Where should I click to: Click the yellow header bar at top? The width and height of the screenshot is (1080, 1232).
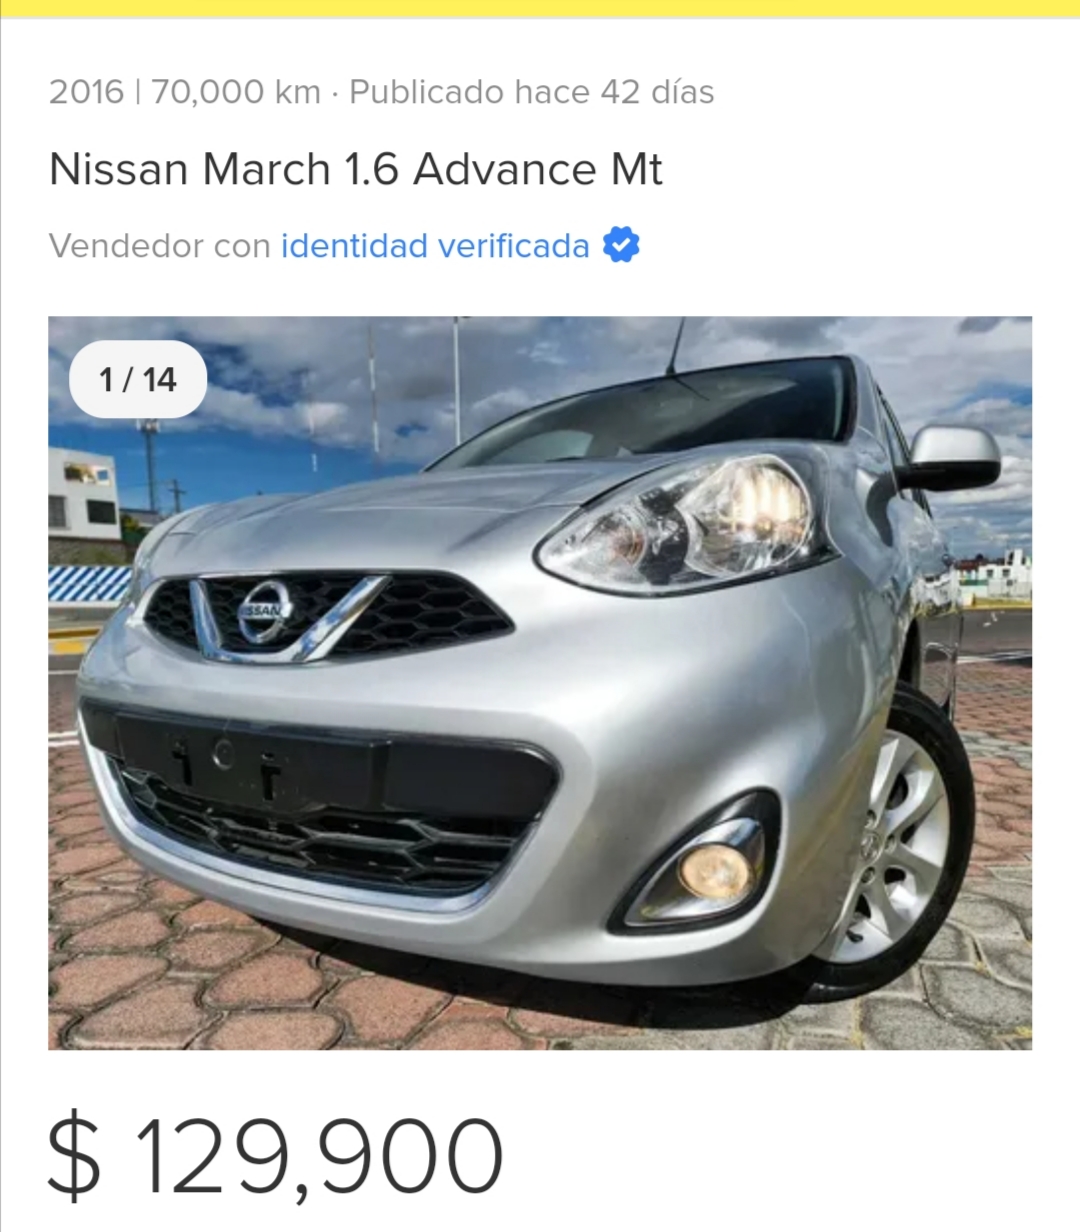(540, 8)
